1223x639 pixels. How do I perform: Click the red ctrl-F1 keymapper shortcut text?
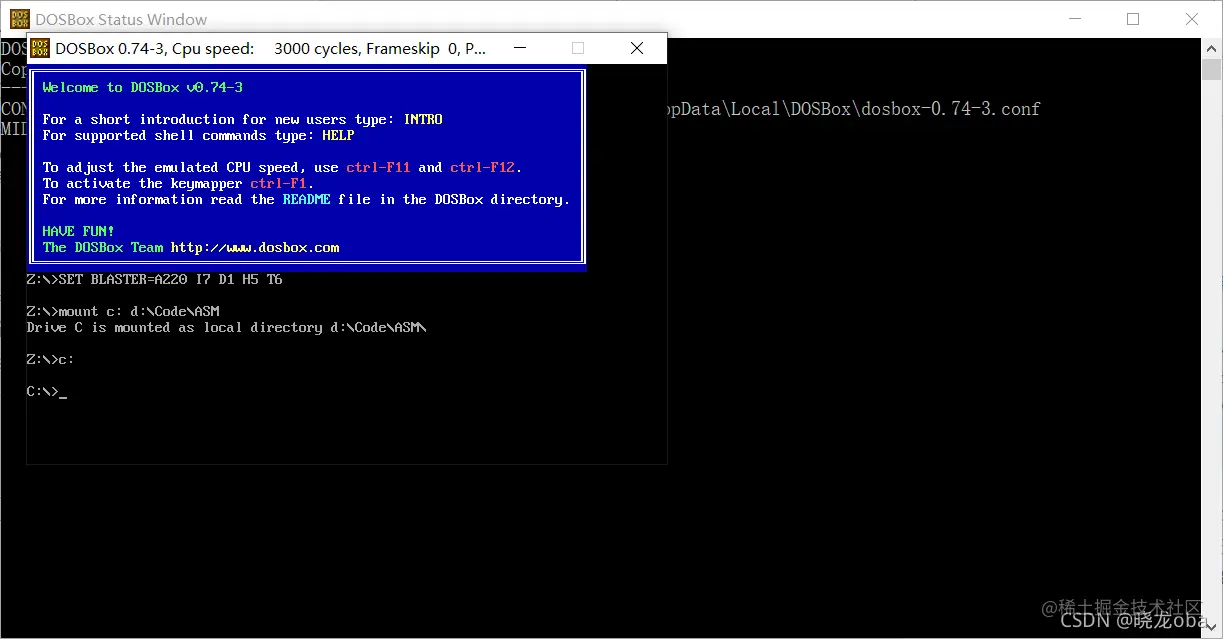pos(278,183)
